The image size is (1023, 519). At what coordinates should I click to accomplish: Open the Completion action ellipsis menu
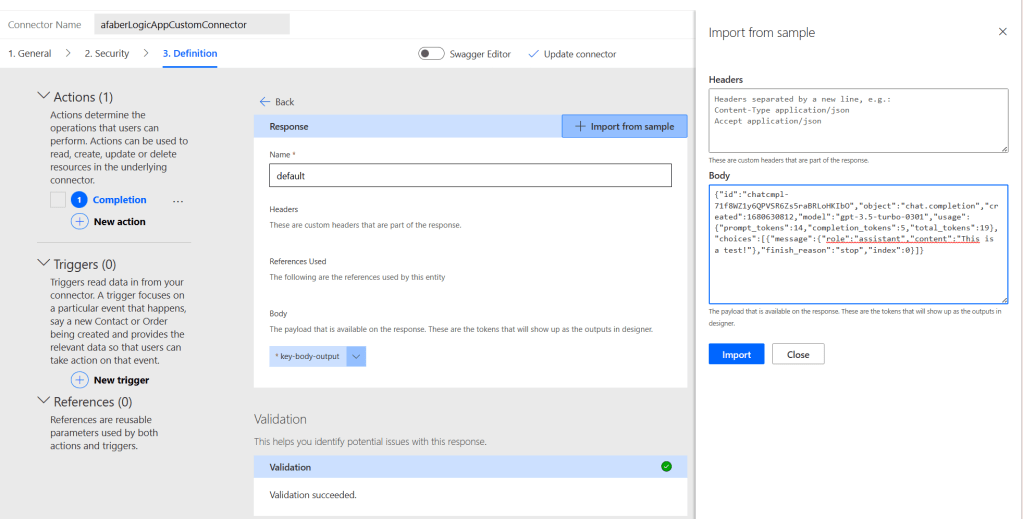click(x=178, y=200)
